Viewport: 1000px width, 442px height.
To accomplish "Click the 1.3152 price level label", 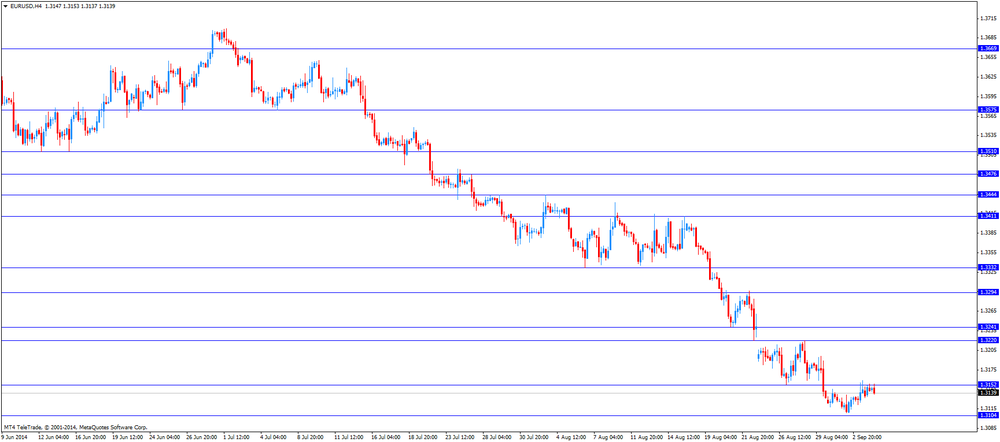I will click(987, 385).
